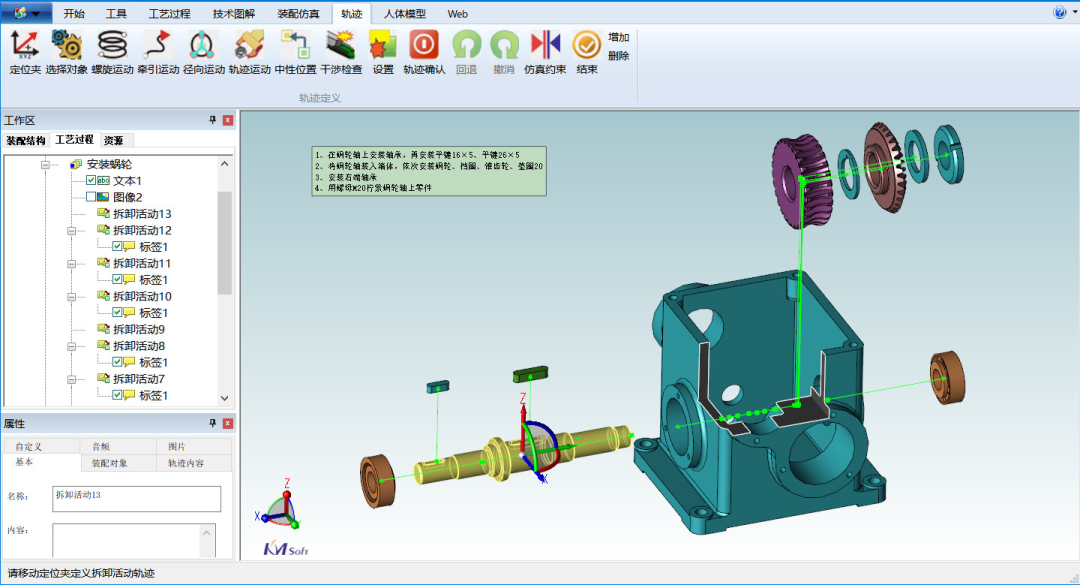
Task: Check the 图像2 checkbox
Action: tap(91, 197)
